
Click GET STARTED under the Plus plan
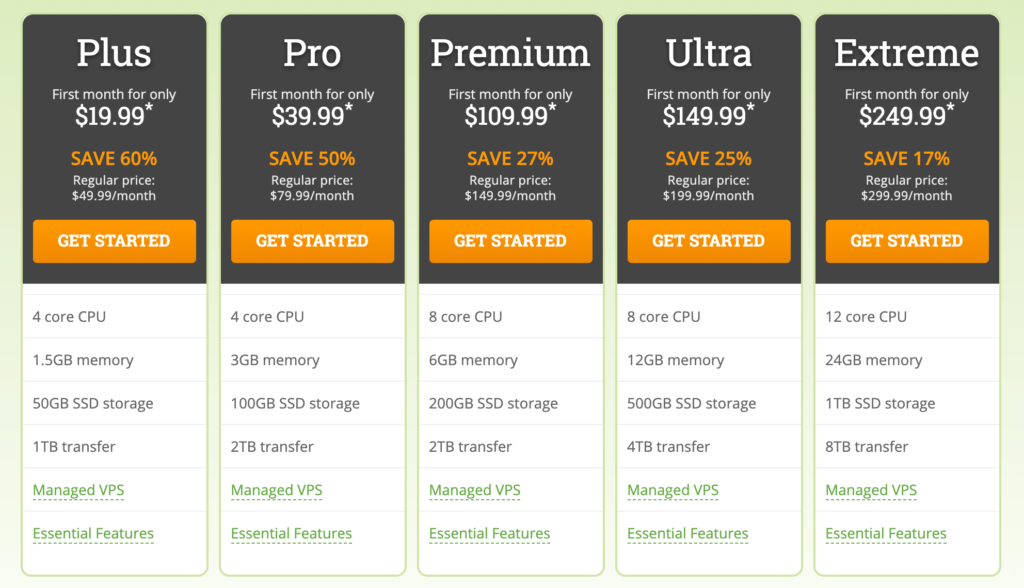click(114, 241)
